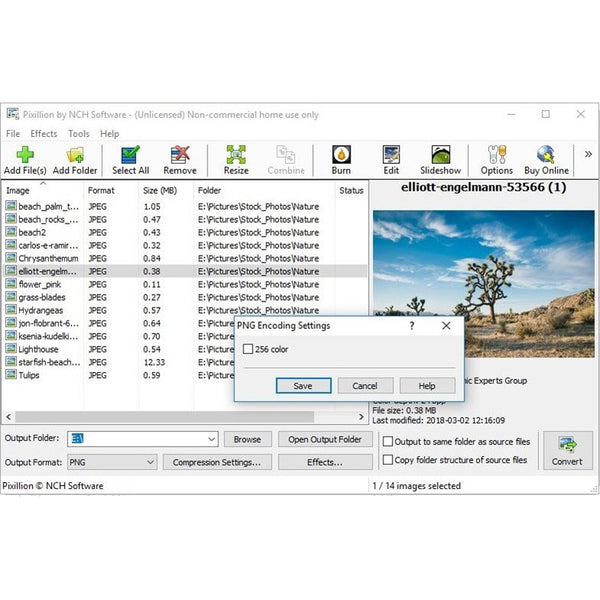
Task: Click the file icon of flower_pink row
Action: [x=11, y=284]
